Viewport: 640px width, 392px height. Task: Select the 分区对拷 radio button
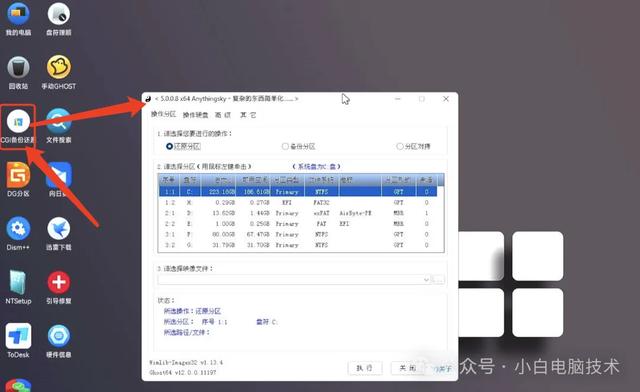[400, 146]
